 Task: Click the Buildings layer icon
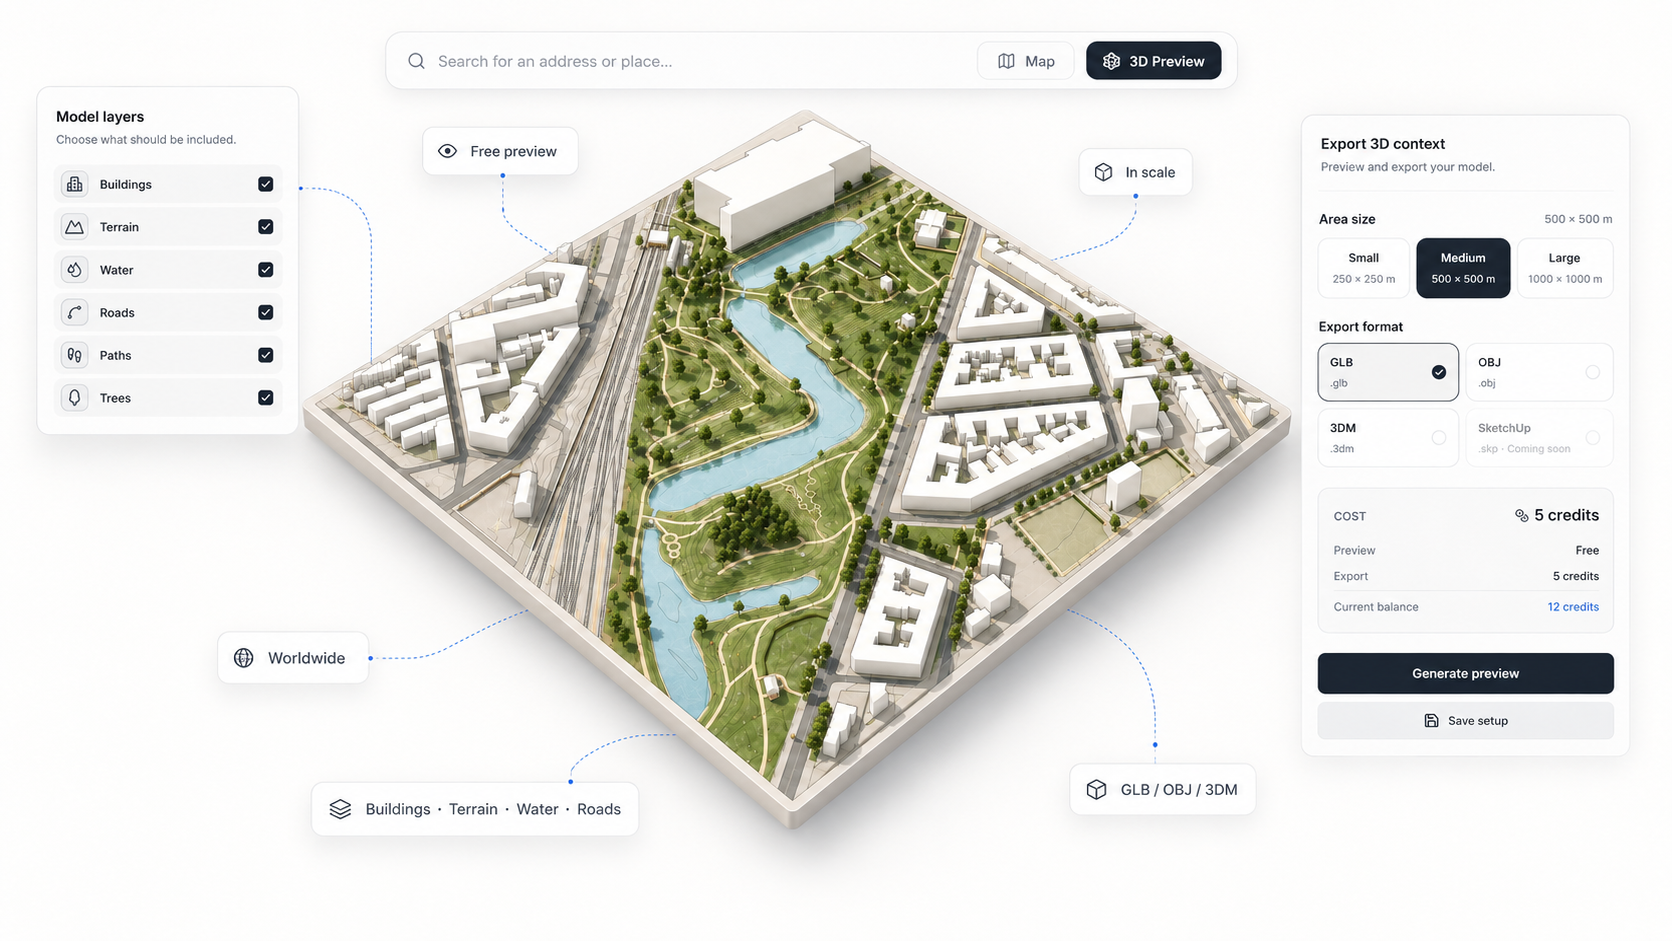click(74, 184)
